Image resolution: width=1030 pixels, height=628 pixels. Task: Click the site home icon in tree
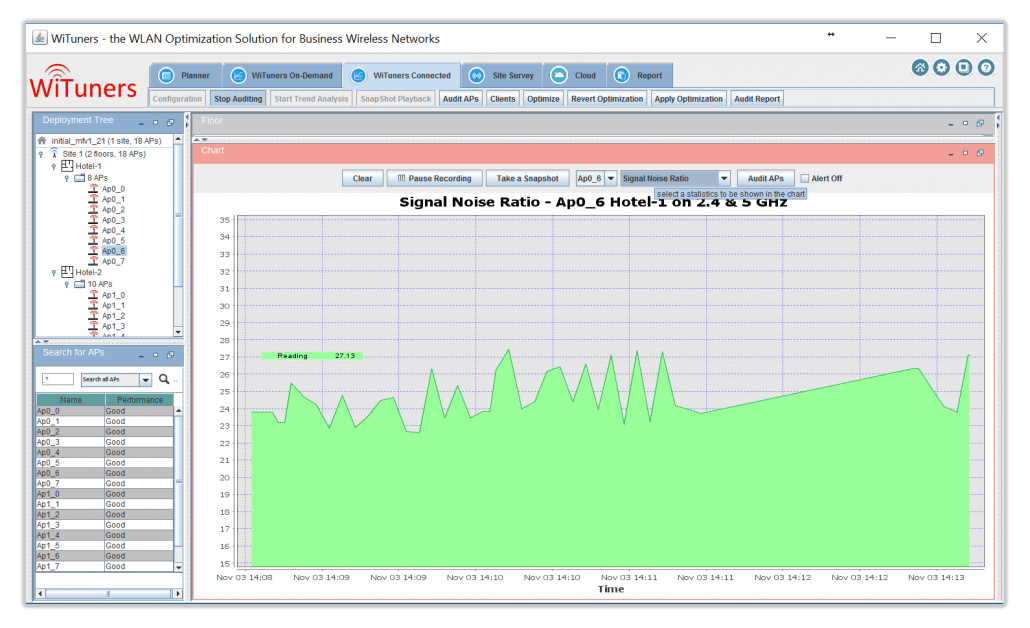[42, 141]
